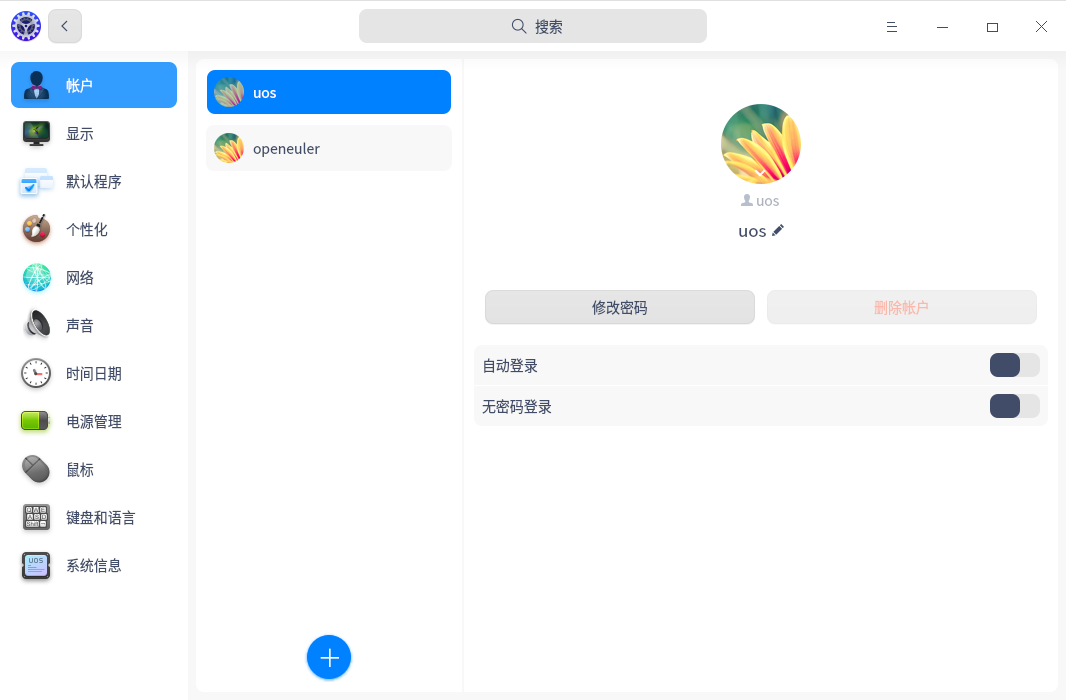Open Power Management (电源管理) battery icon
1066x700 pixels.
(x=37, y=422)
